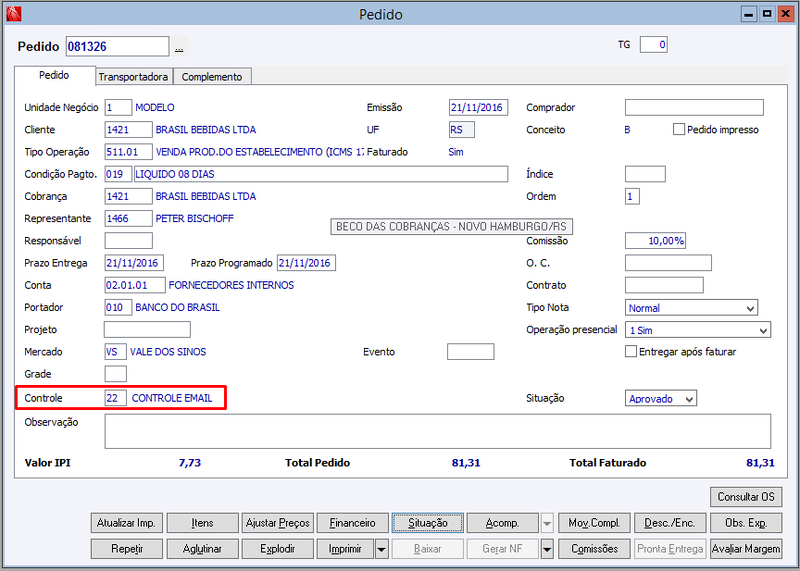Click the Situação button
The width and height of the screenshot is (800, 571).
tap(428, 523)
